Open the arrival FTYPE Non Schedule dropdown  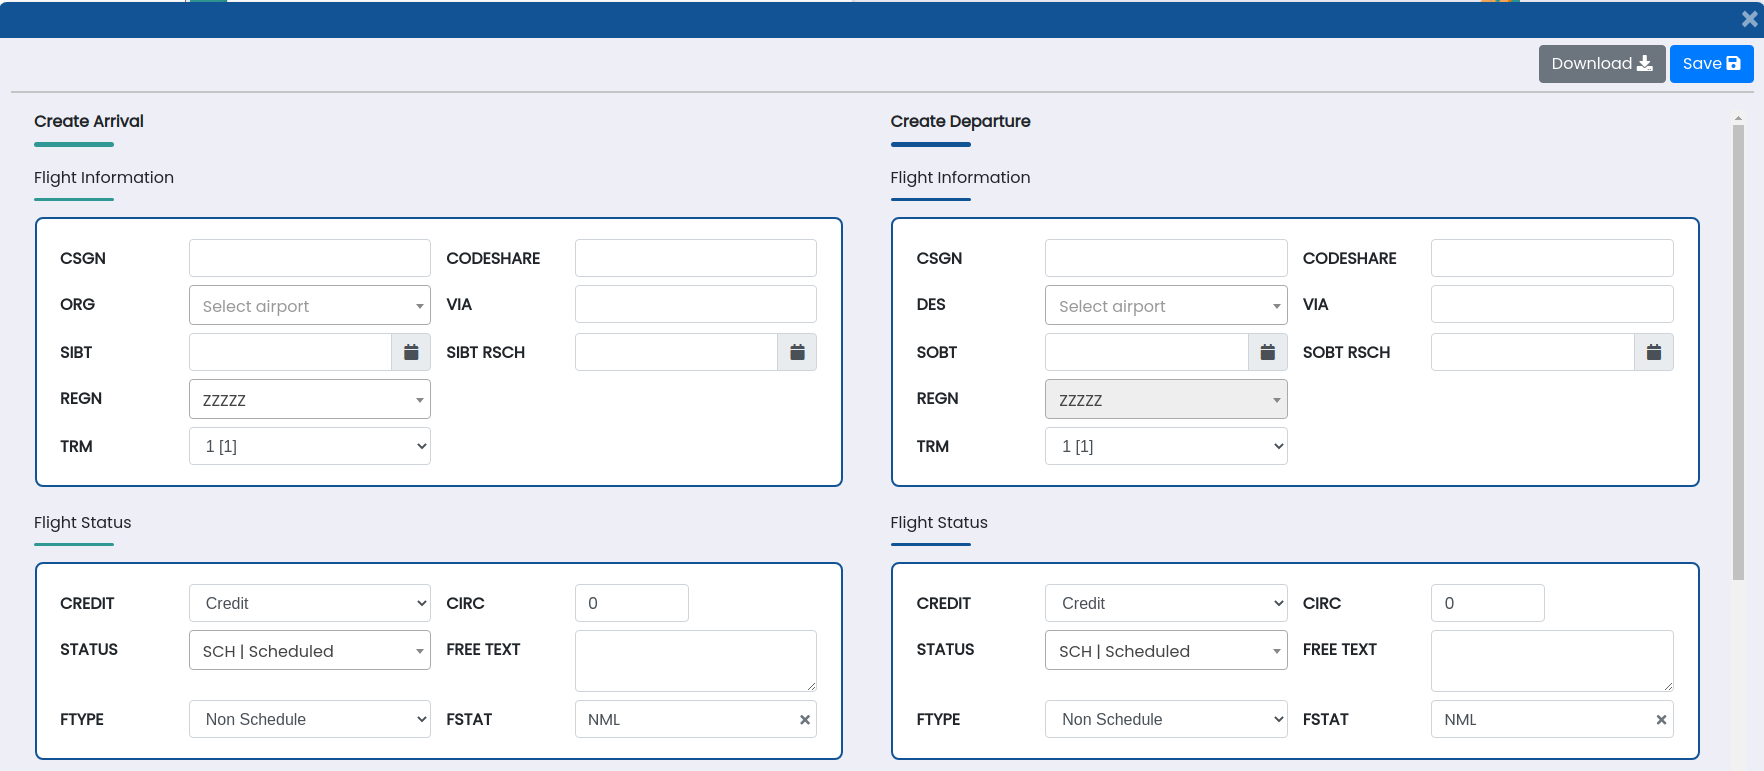(x=309, y=719)
